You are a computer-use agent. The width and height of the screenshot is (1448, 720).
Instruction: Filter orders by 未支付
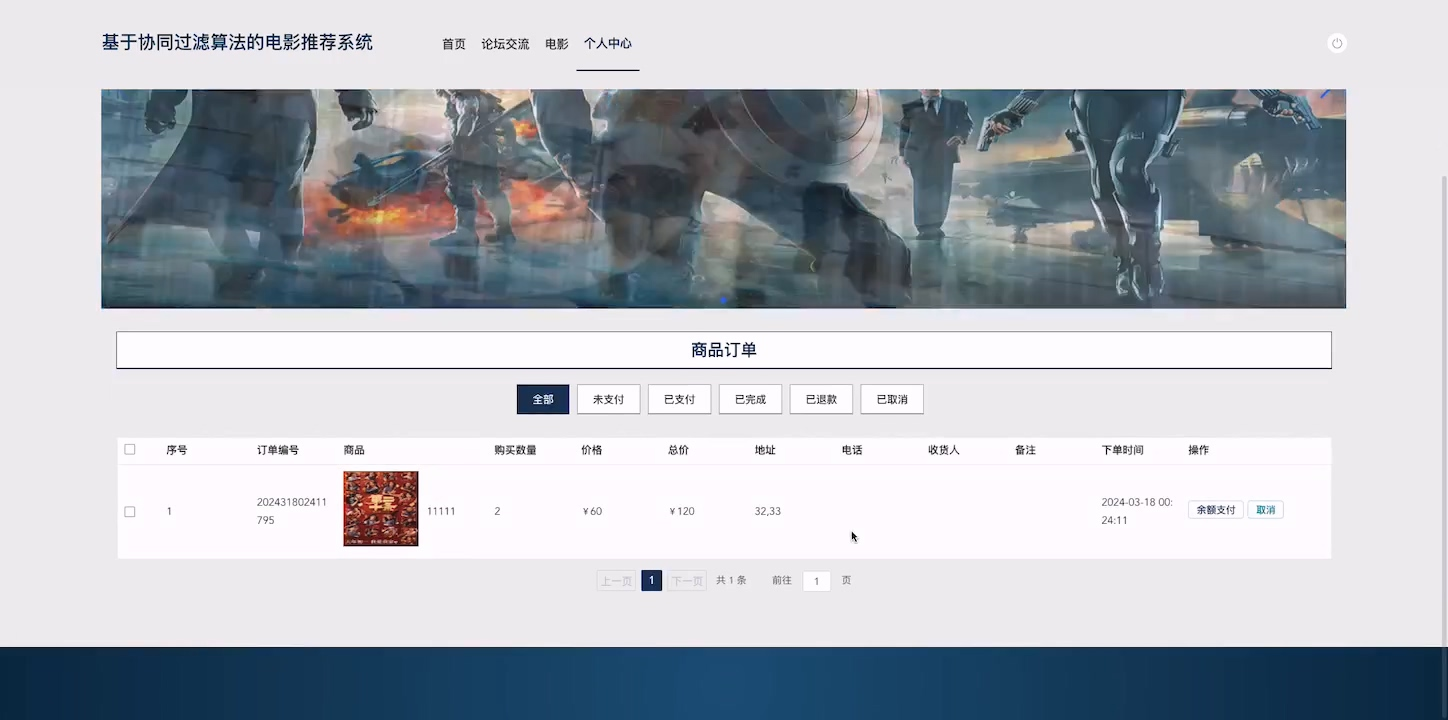click(608, 399)
